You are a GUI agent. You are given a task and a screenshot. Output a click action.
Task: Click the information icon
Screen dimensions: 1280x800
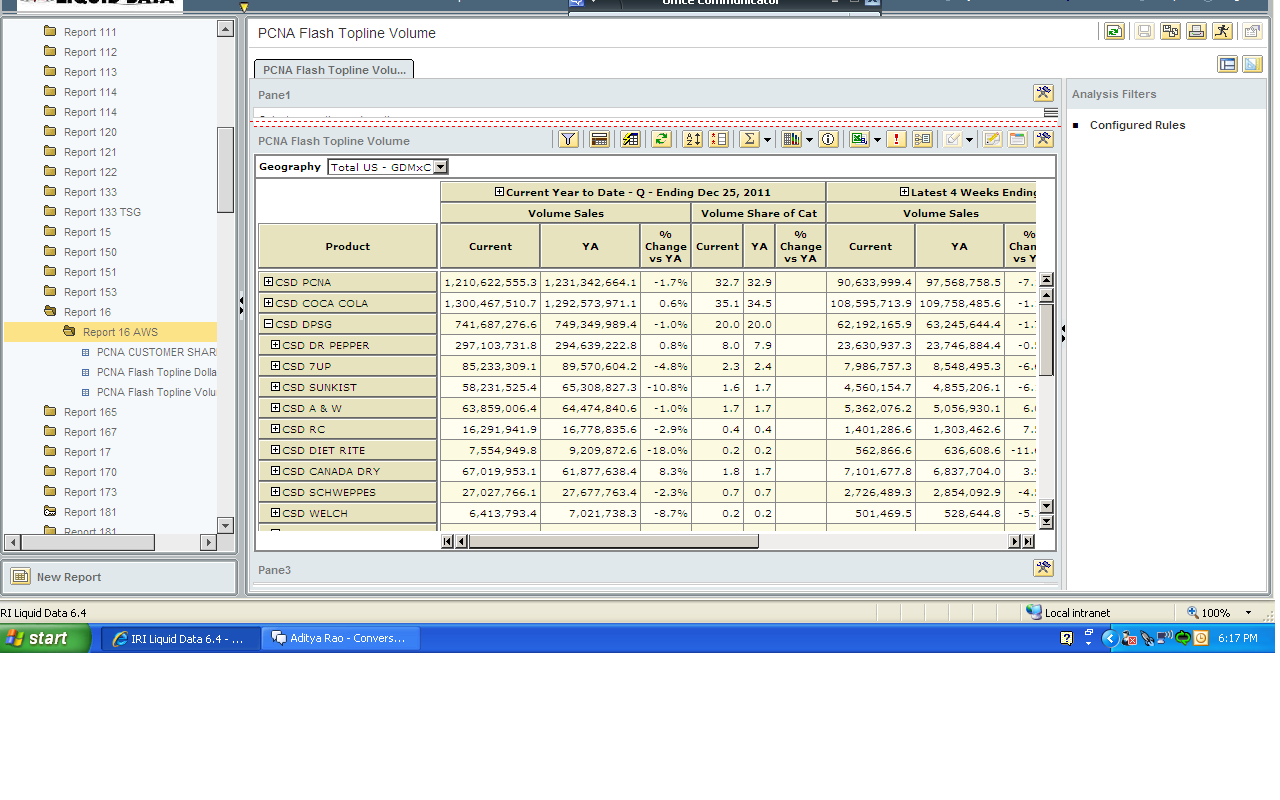tap(828, 139)
